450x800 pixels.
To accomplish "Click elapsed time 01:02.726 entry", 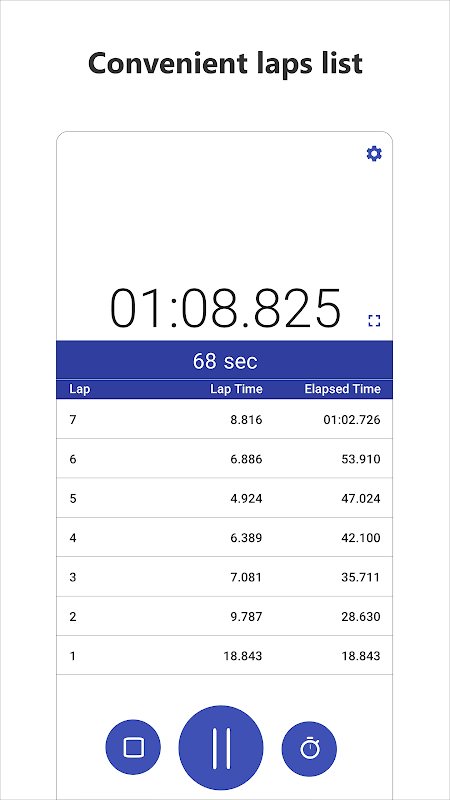I will coord(352,420).
